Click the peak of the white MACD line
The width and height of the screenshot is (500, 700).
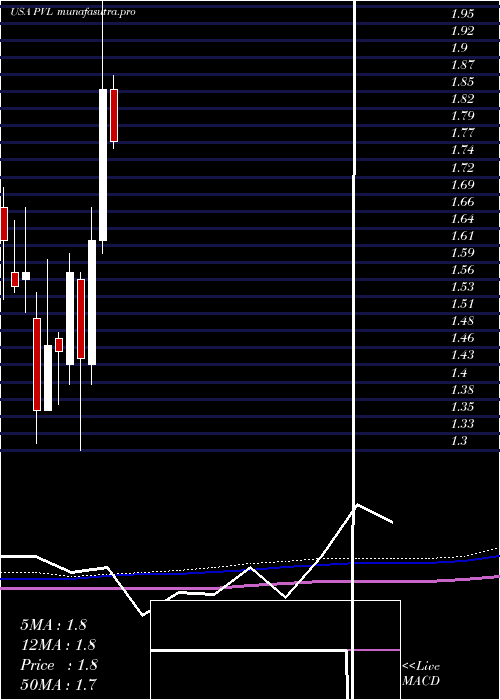pos(357,504)
